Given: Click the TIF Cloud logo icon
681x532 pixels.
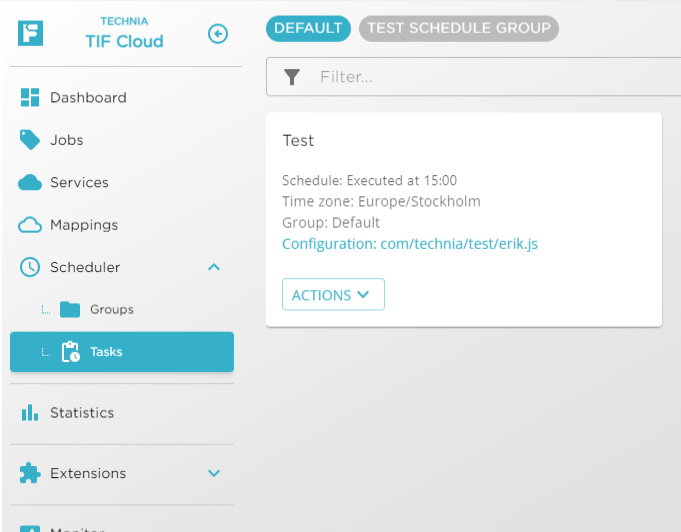Looking at the screenshot, I should click(x=31, y=33).
